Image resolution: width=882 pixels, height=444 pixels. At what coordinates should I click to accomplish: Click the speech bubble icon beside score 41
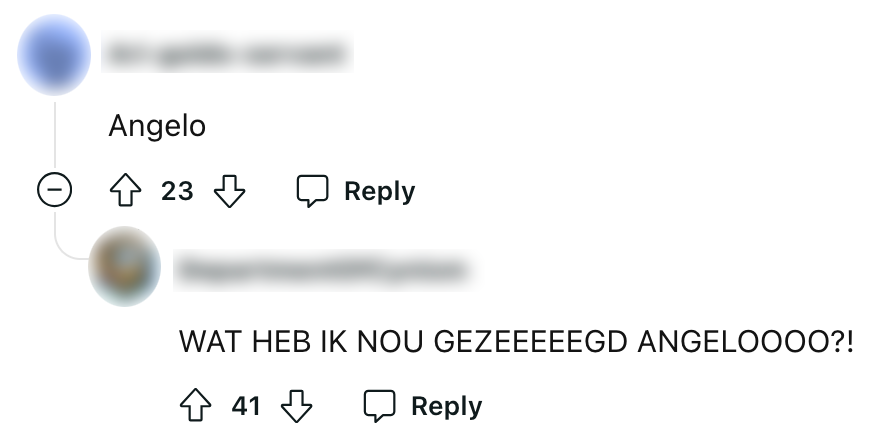pyautogui.click(x=380, y=406)
